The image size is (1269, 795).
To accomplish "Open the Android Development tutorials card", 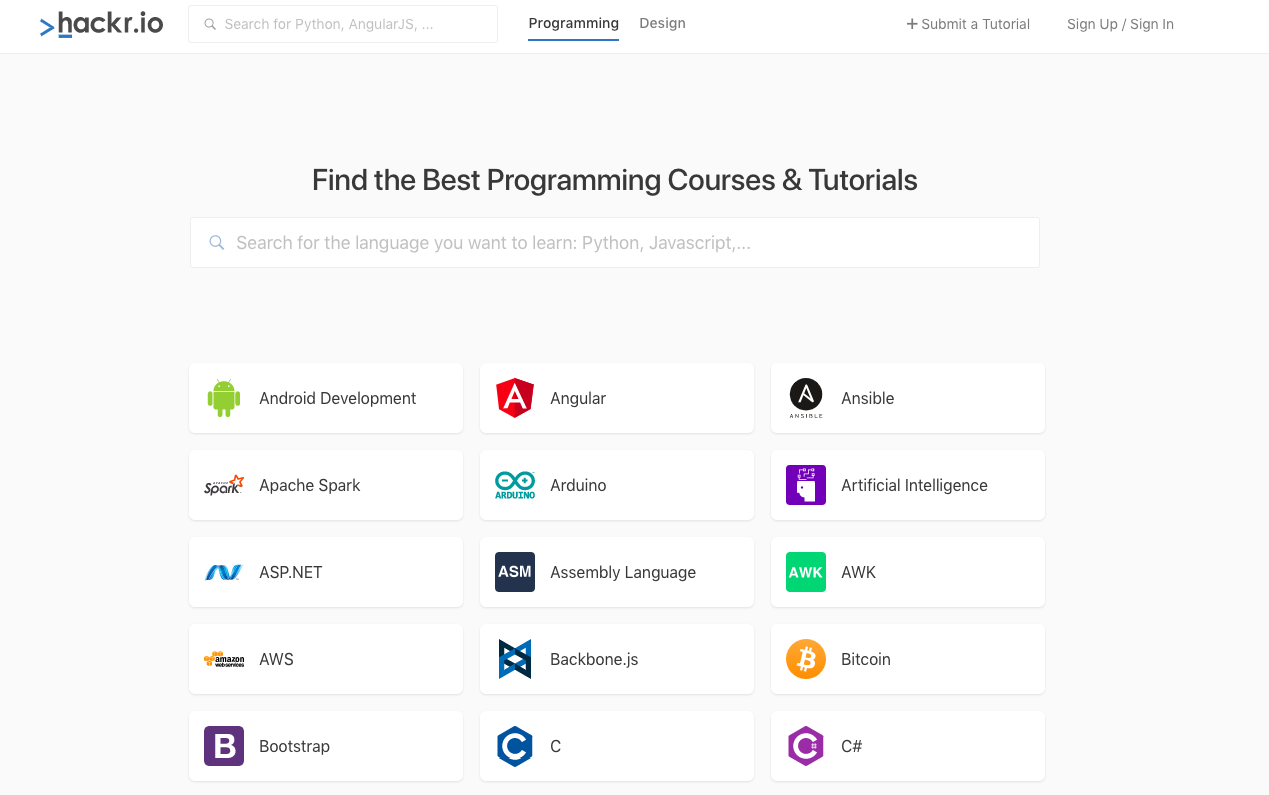I will tap(326, 398).
